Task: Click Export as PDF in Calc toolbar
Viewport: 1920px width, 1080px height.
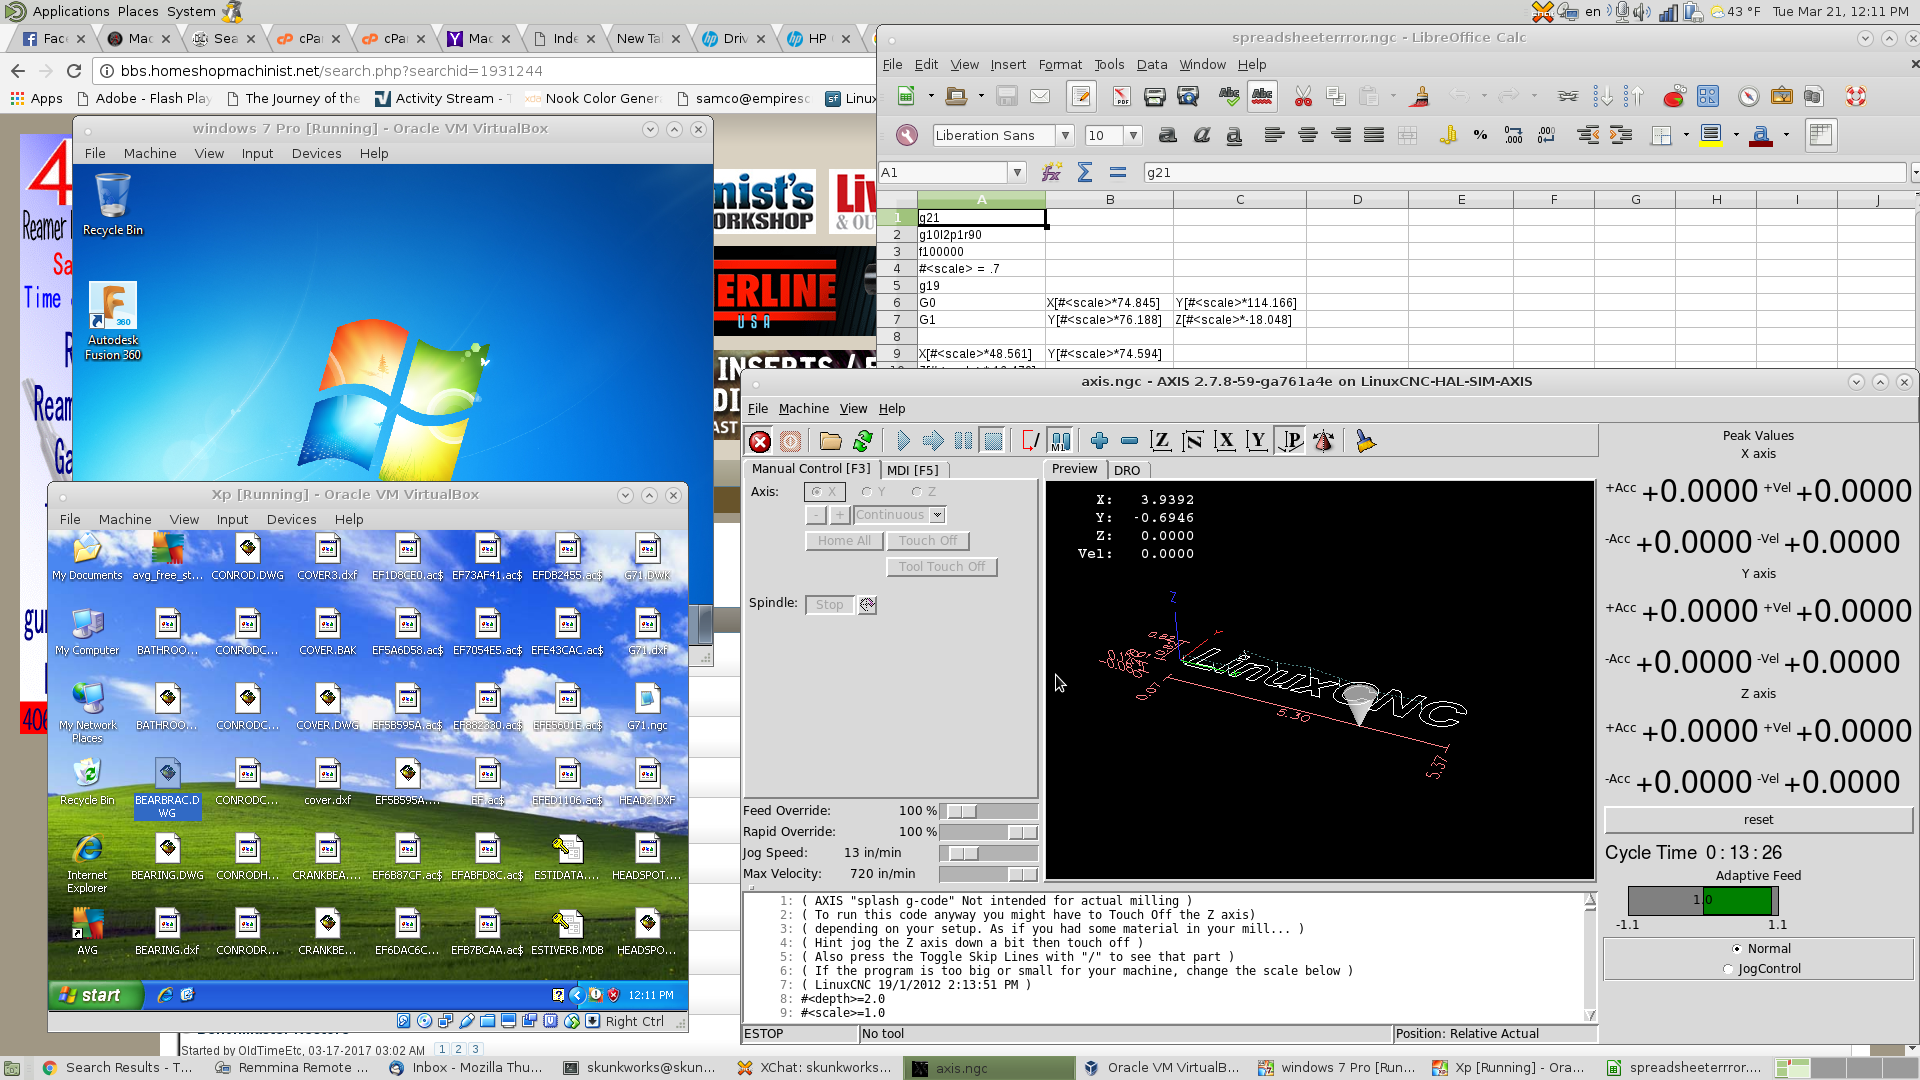Action: click(1121, 97)
